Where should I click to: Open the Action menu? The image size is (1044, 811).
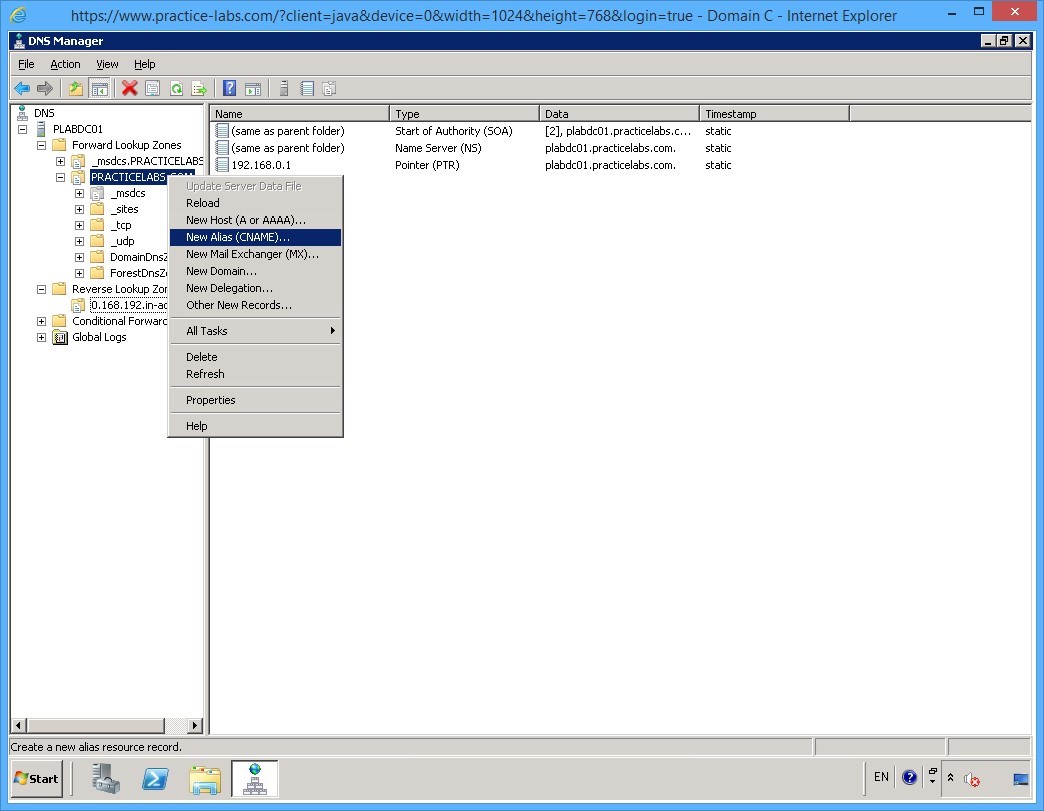coord(65,64)
